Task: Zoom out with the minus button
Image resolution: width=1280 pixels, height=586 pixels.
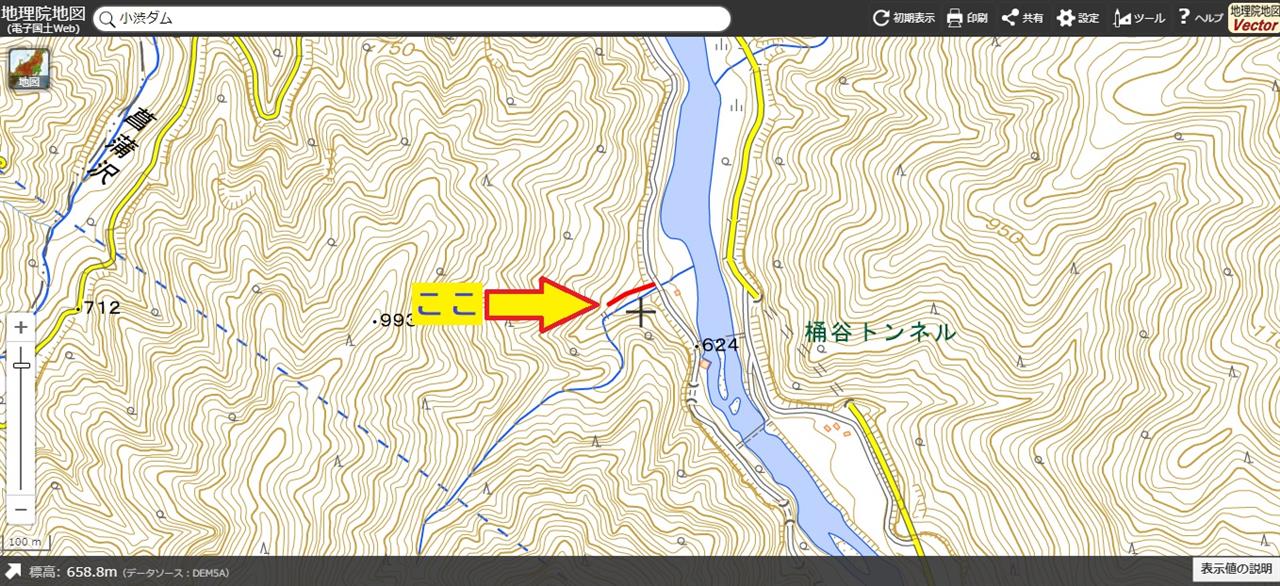Action: point(21,509)
